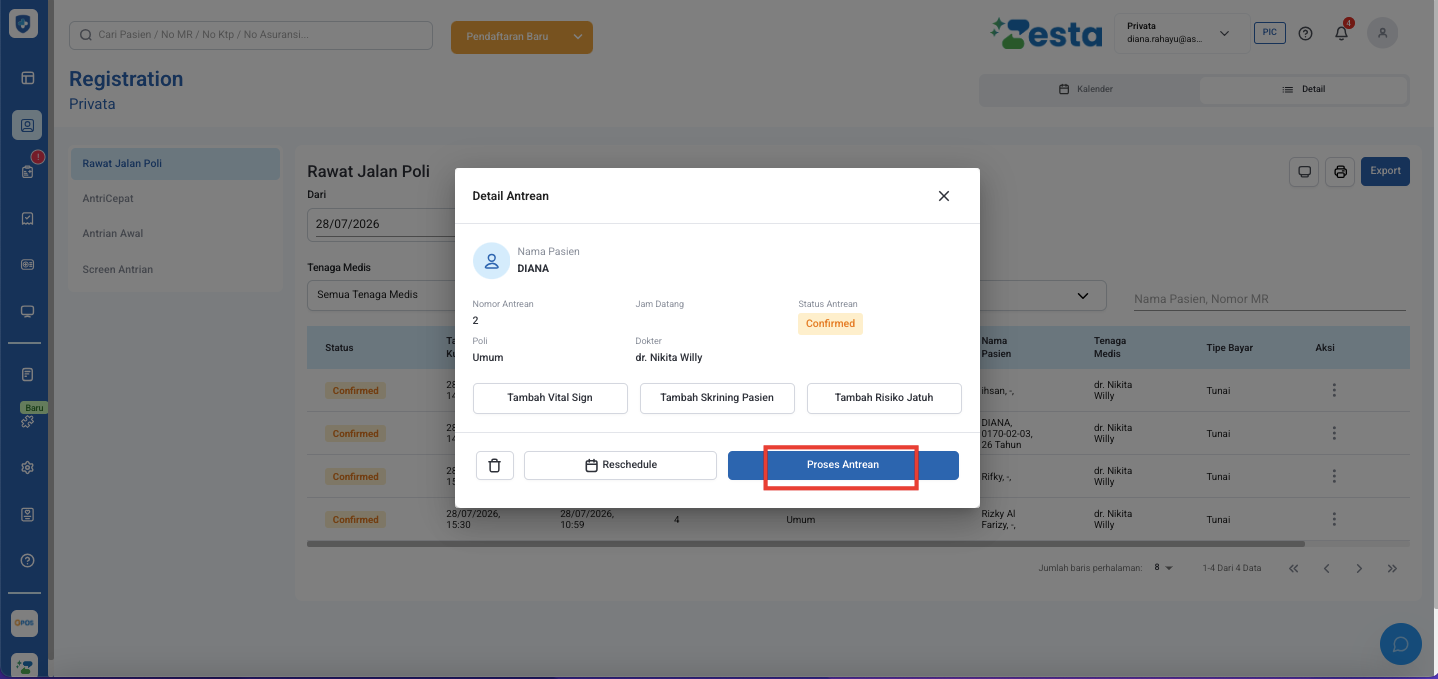Expand the Pendaftaran Baru dropdown arrow
This screenshot has height=679, width=1438.
point(578,37)
